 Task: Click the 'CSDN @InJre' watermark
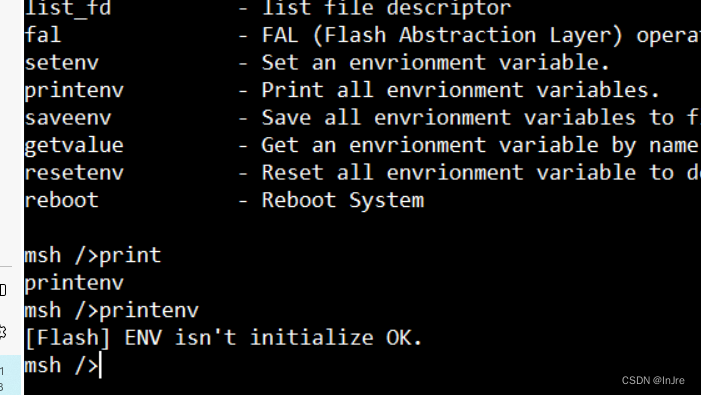pyautogui.click(x=653, y=380)
